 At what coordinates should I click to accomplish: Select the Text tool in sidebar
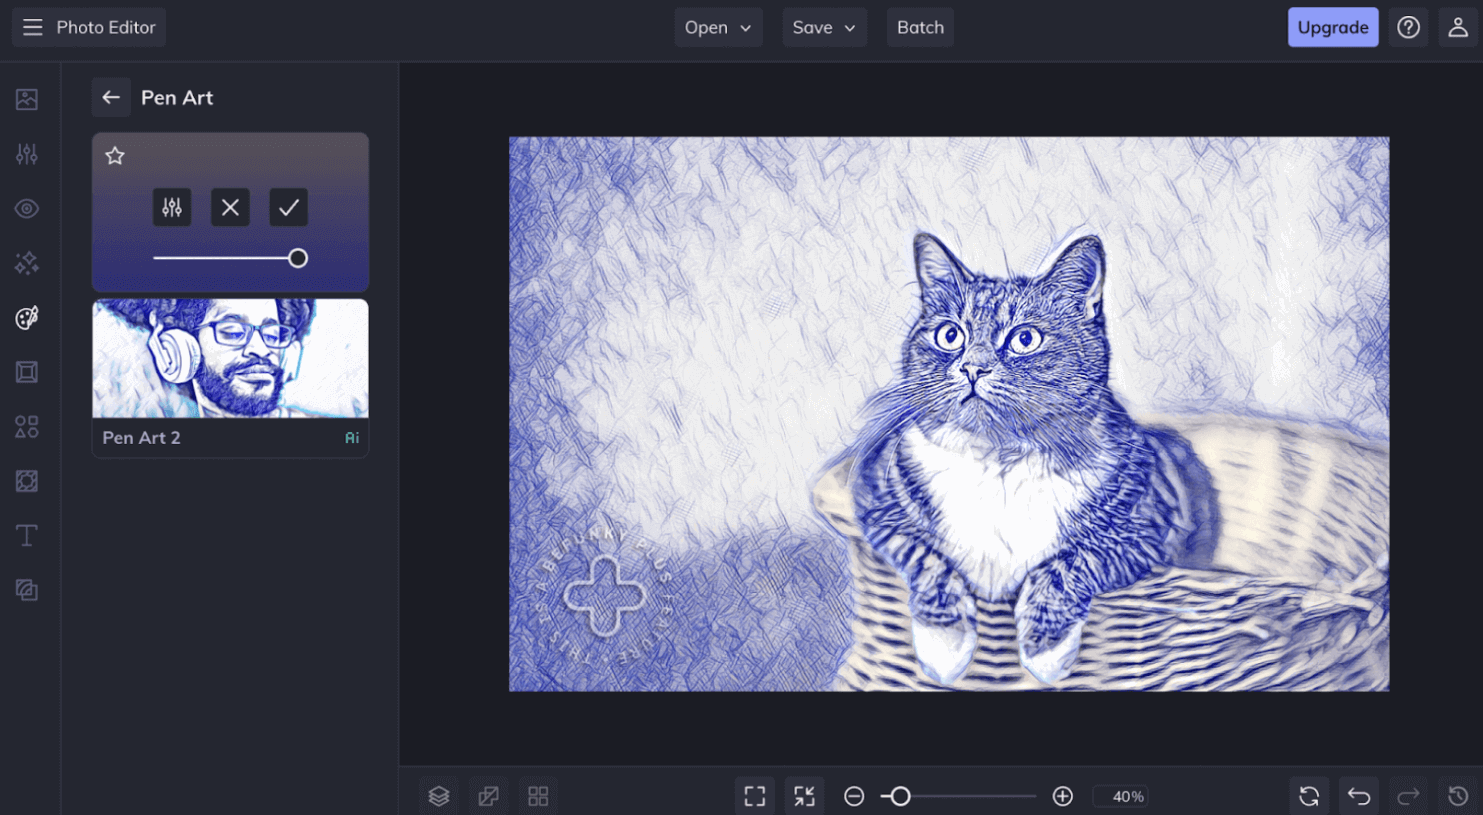point(27,536)
